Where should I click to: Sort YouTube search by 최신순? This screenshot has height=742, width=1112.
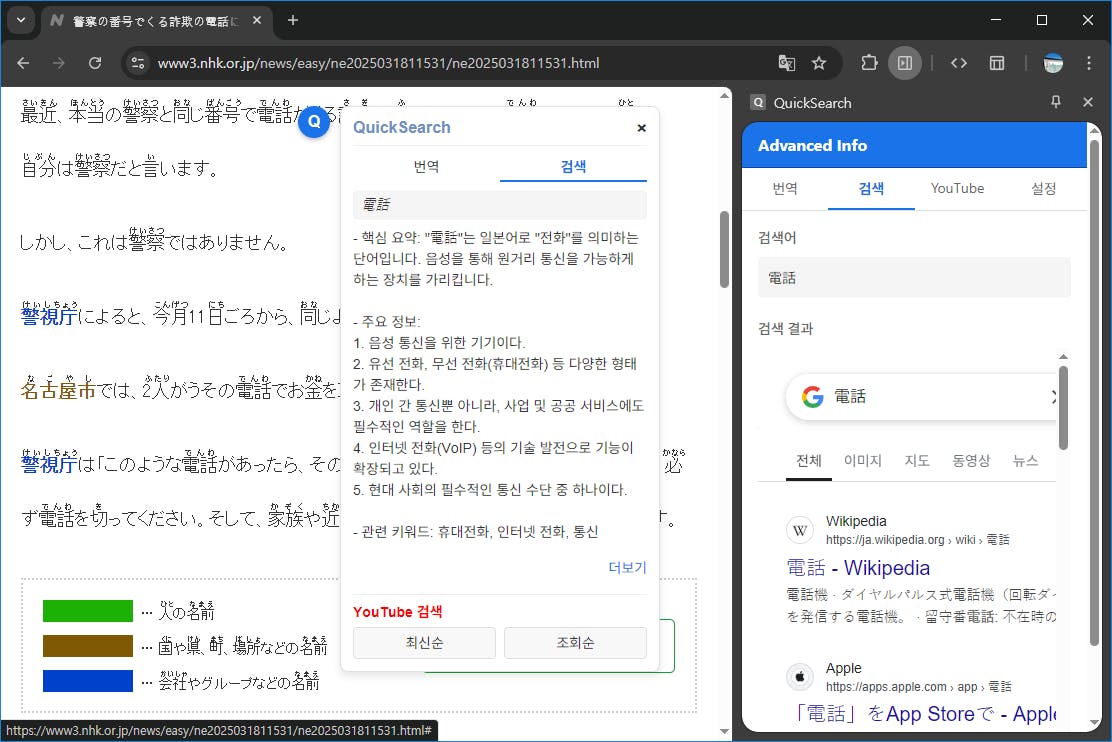click(424, 643)
